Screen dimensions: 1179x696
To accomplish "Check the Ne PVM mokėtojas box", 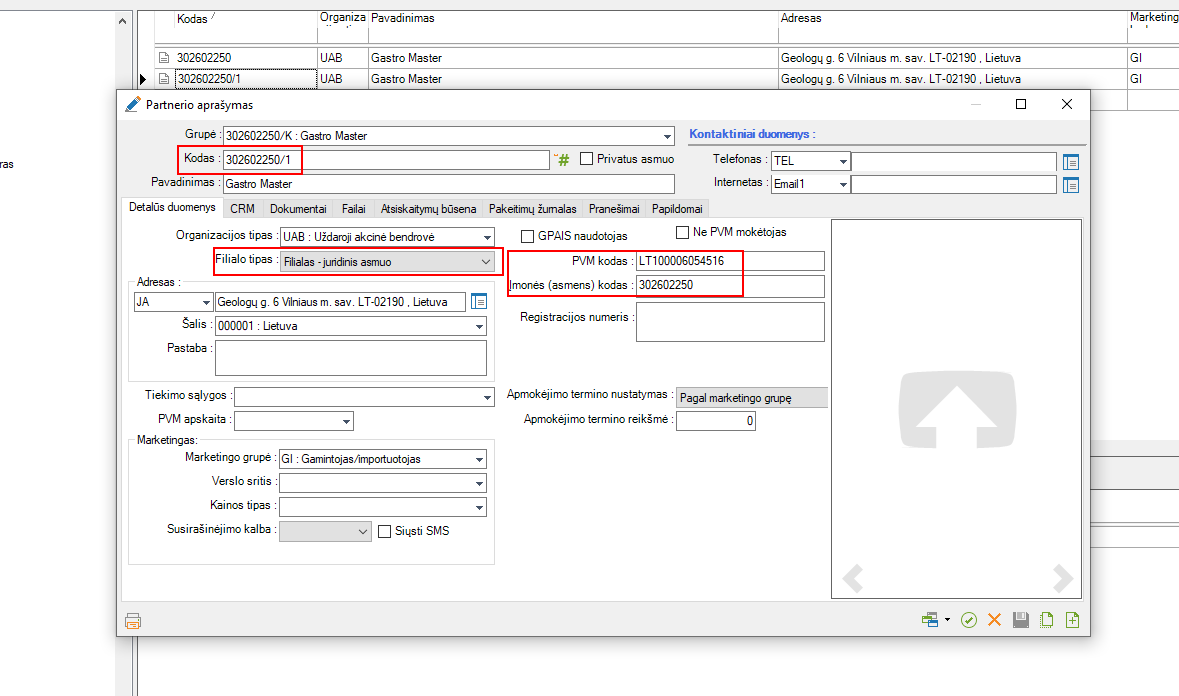I will pos(683,233).
